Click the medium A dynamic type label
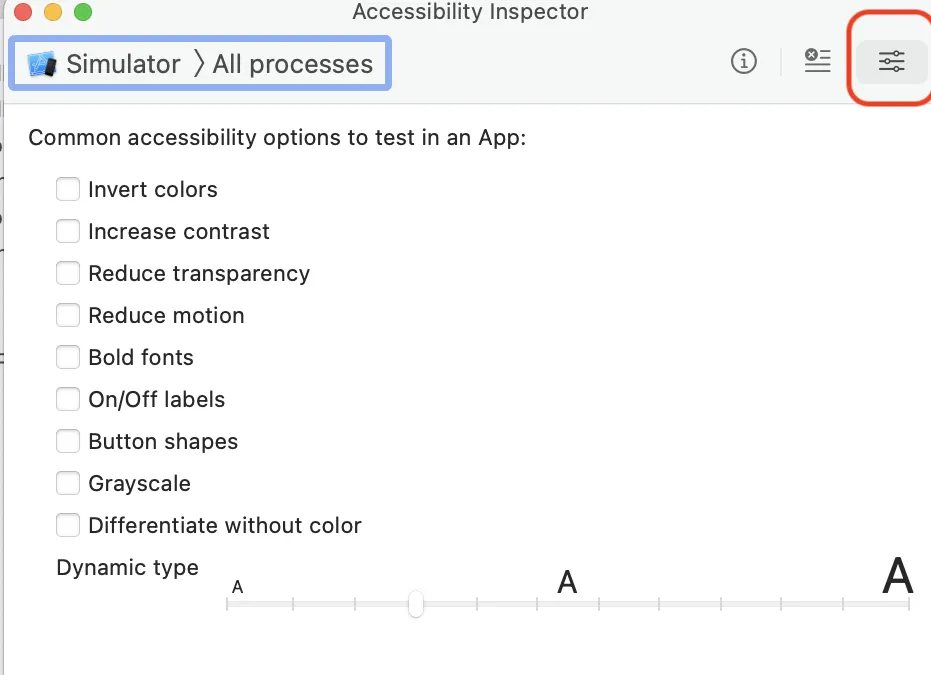The height and width of the screenshot is (675, 931). pos(567,582)
